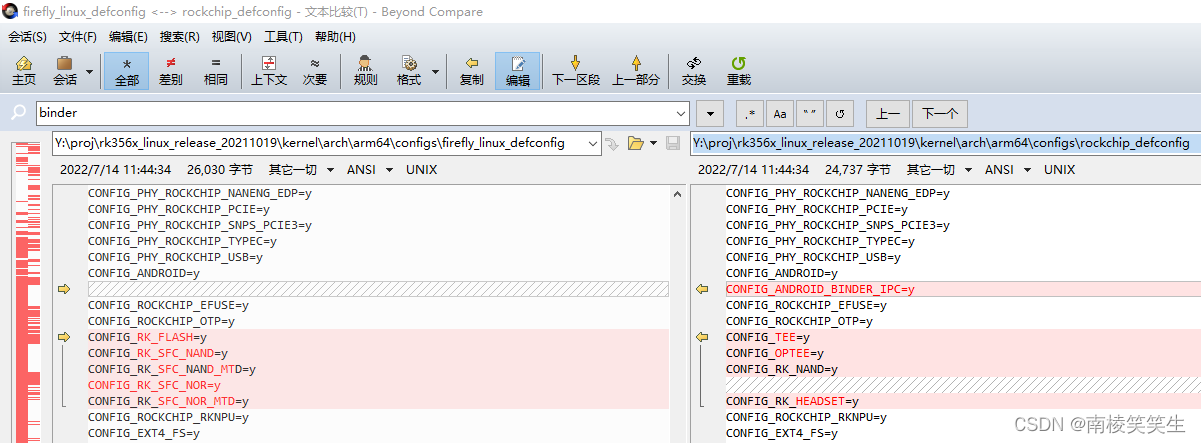Click right gutter arrow beside CONFIG_TEE
The width and height of the screenshot is (1201, 443).
click(702, 337)
